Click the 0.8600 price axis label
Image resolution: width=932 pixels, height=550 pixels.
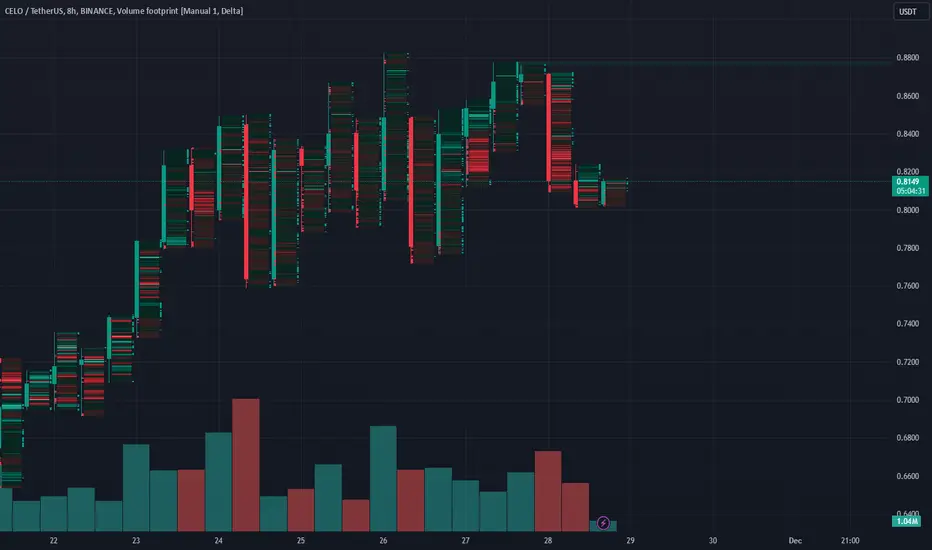908,96
